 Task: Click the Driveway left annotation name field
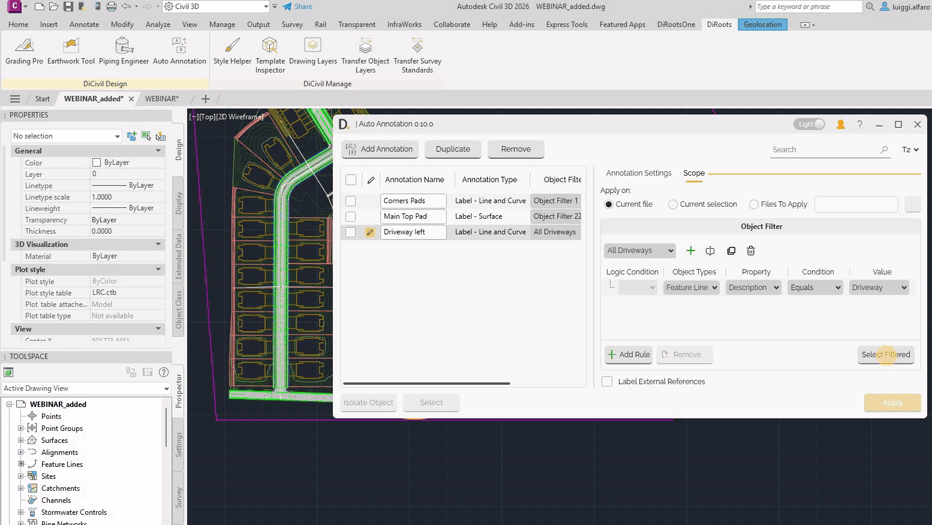[413, 232]
